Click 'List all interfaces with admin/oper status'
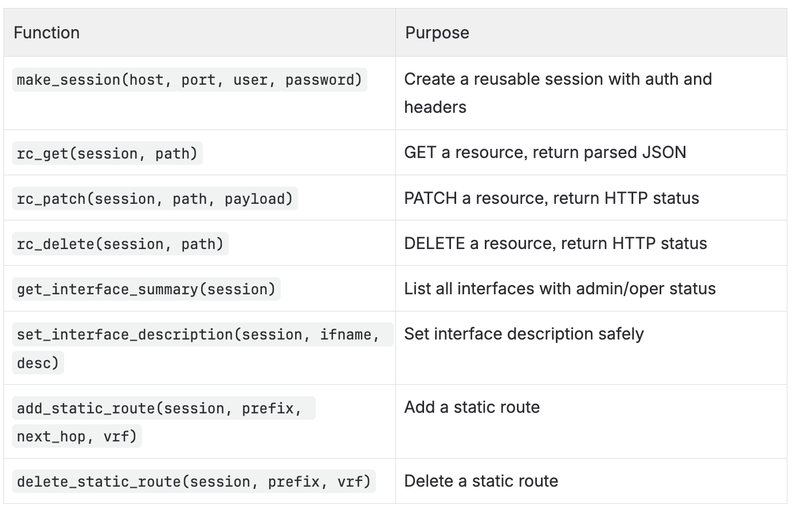 [x=560, y=289]
